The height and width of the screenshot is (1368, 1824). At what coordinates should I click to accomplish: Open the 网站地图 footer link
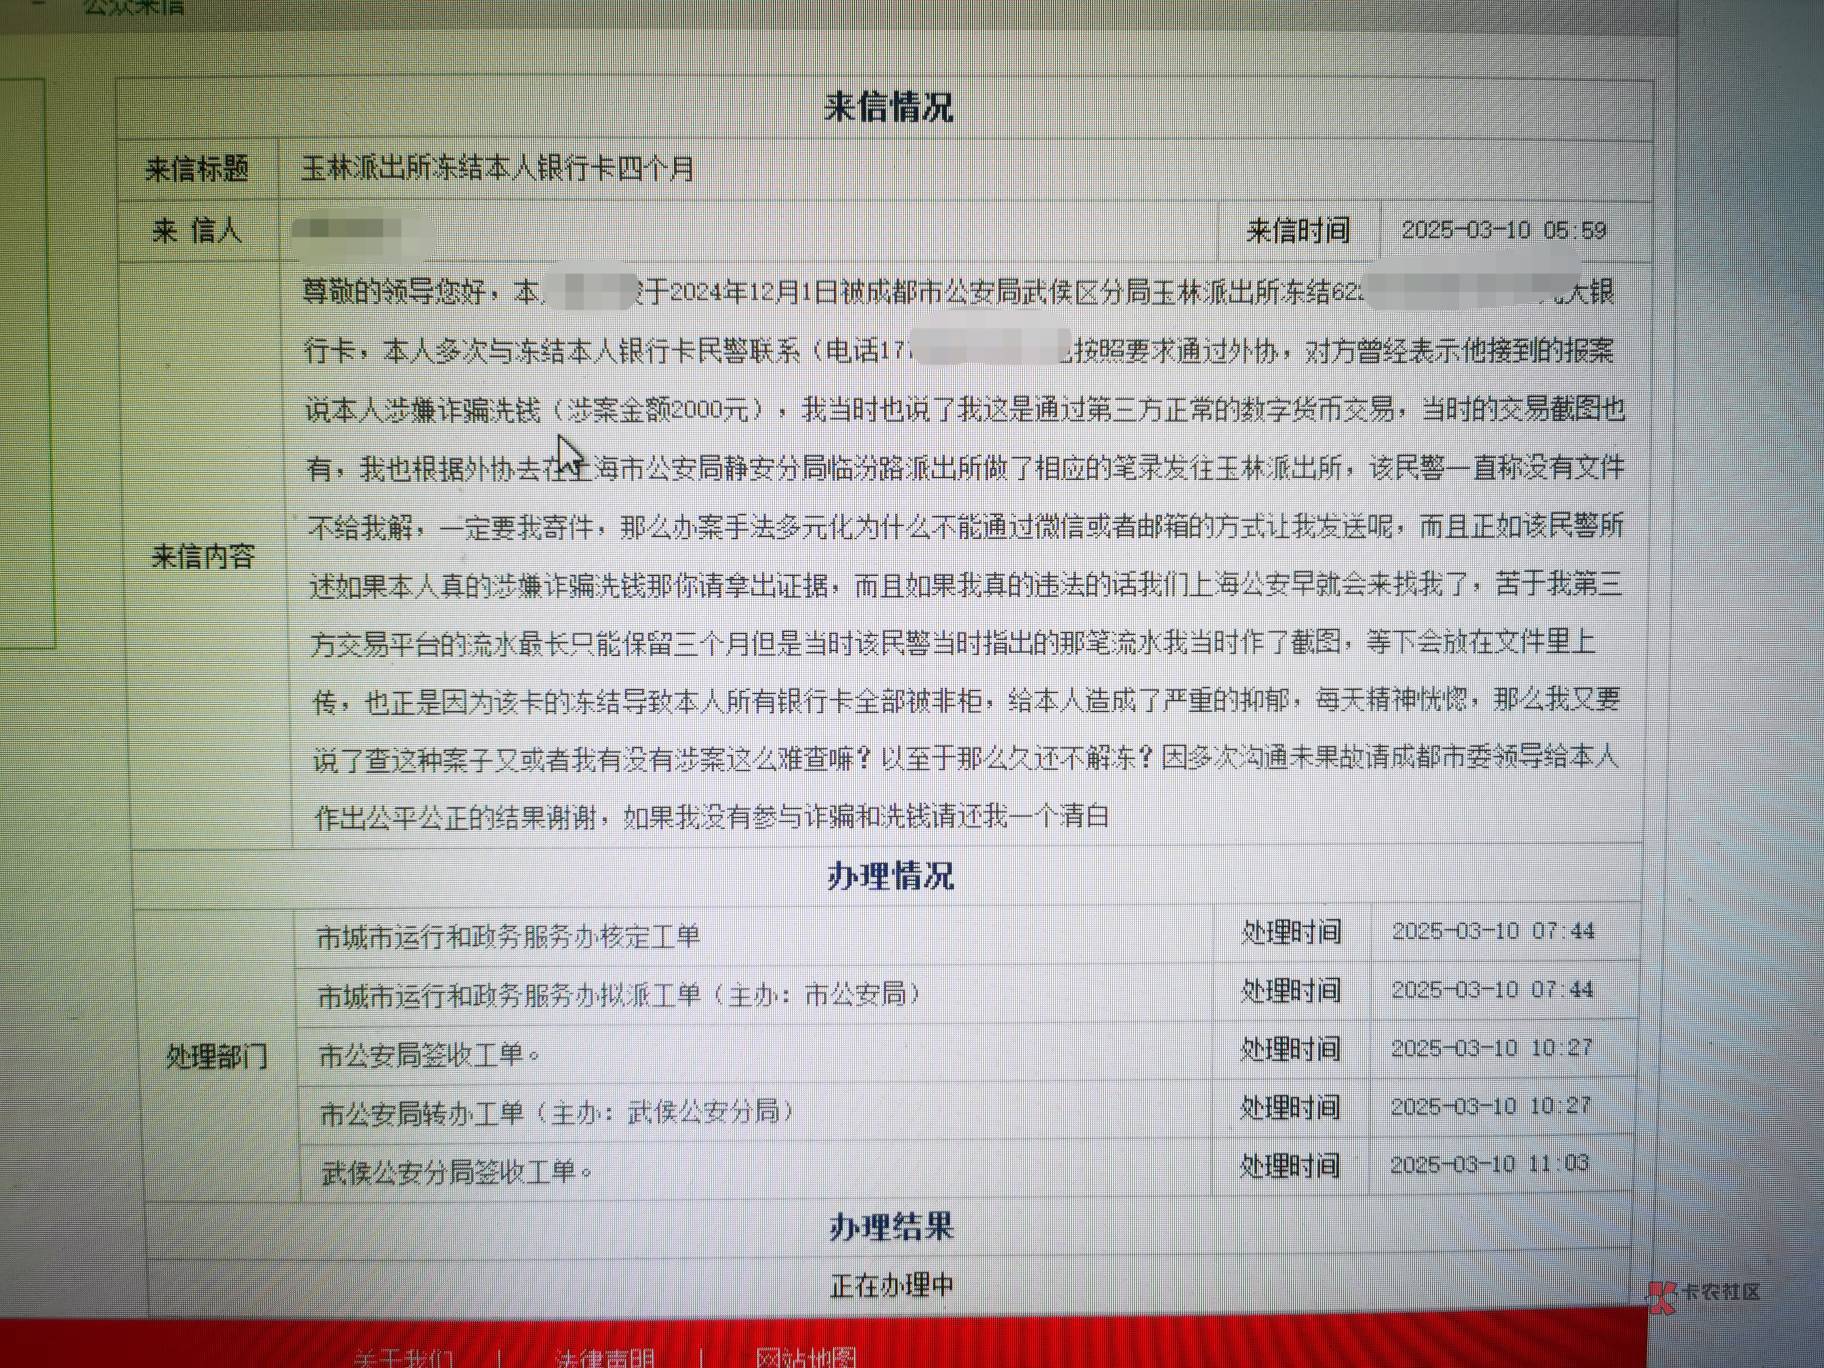coord(806,1357)
